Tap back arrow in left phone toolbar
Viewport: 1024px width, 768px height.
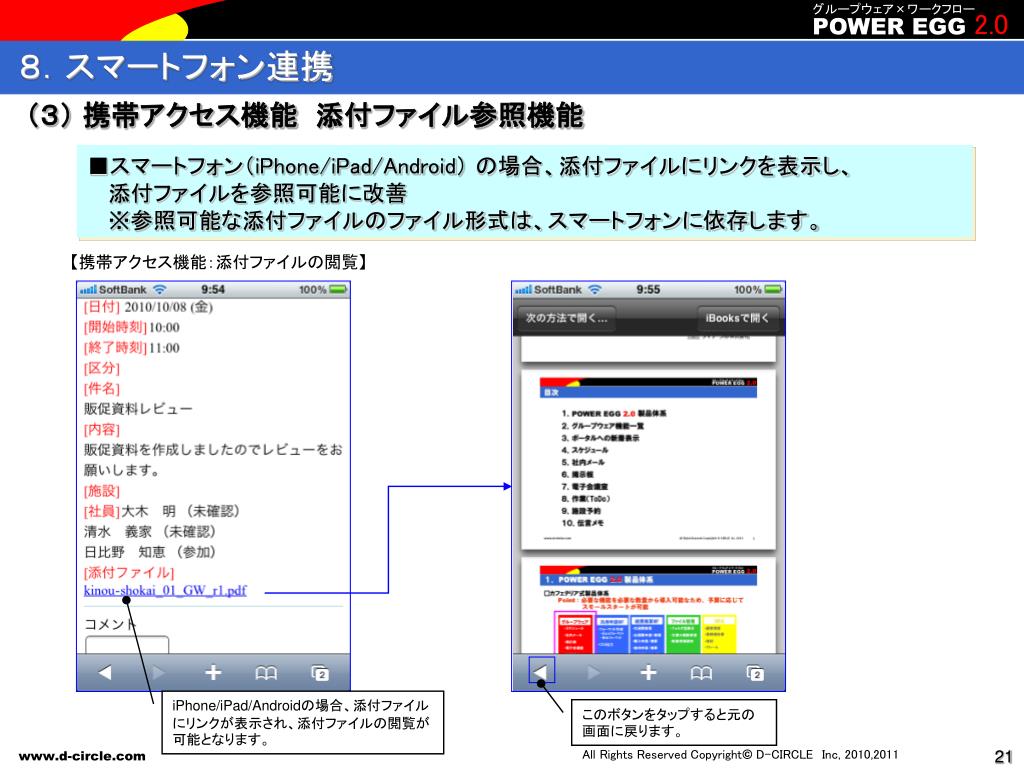click(104, 672)
